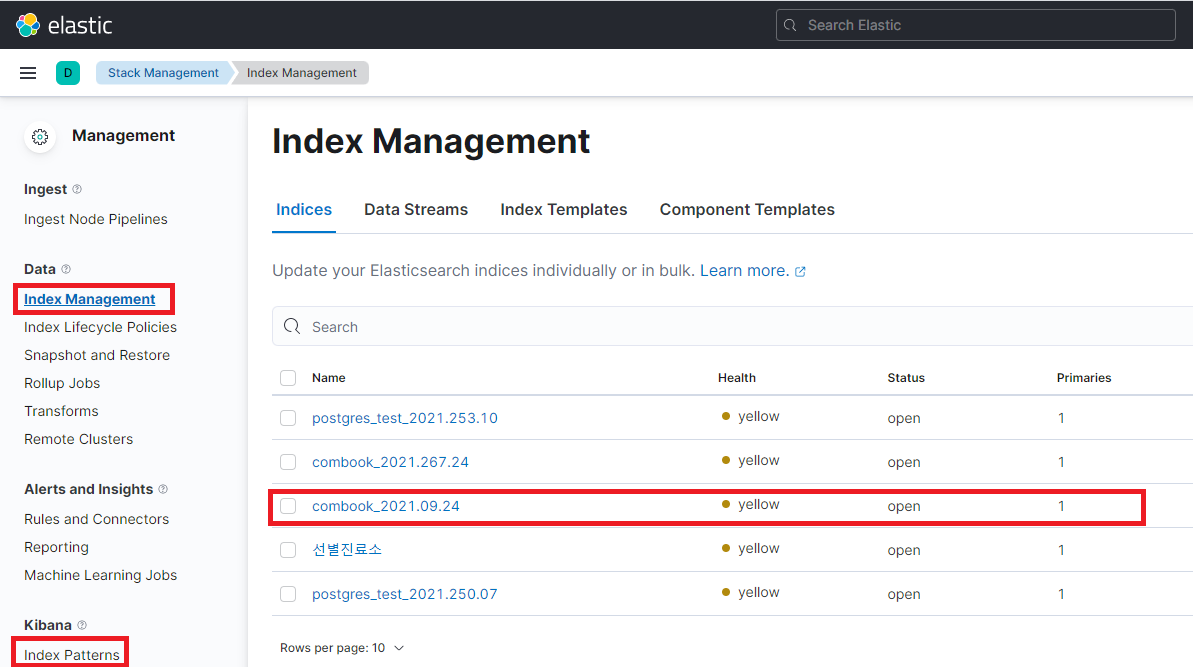Open the hamburger navigation menu
The width and height of the screenshot is (1193, 667).
pos(28,73)
